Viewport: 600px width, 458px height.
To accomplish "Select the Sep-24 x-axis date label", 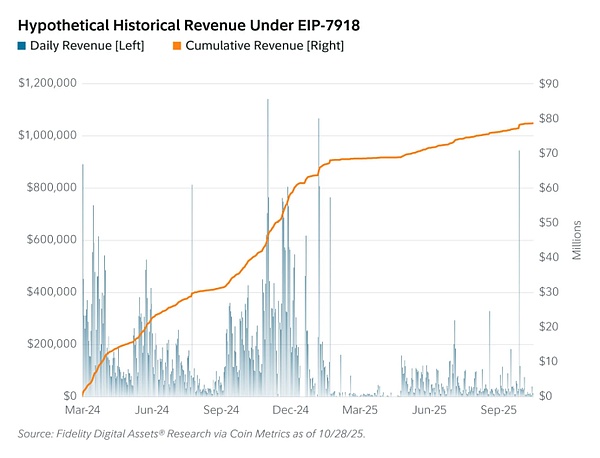I will pos(220,410).
